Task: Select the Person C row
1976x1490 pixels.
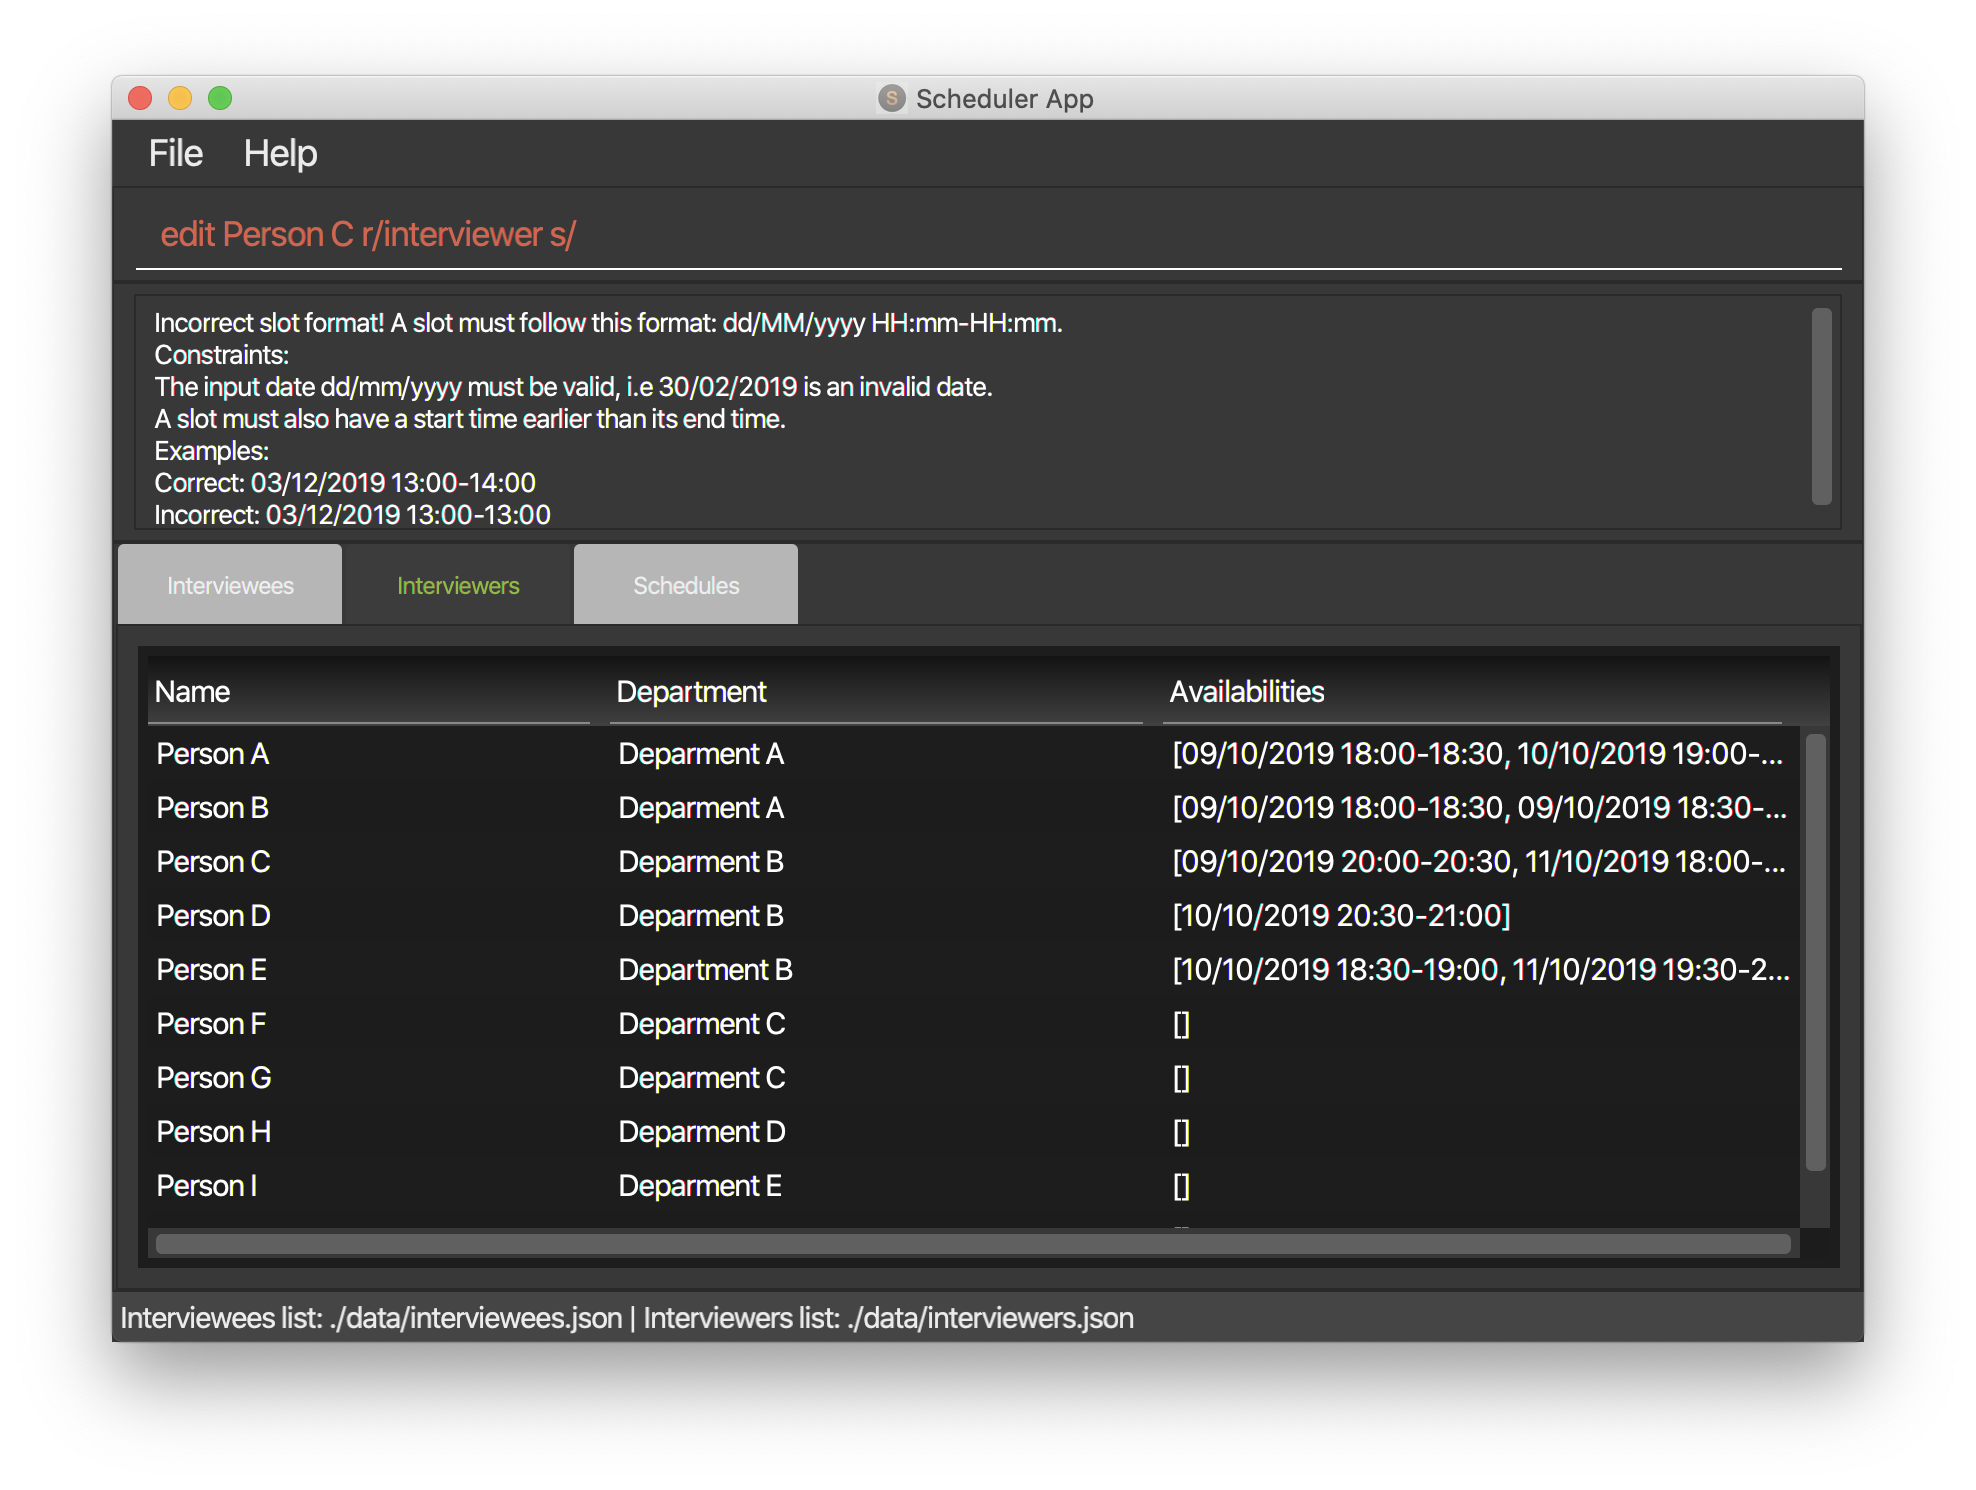Action: [213, 862]
